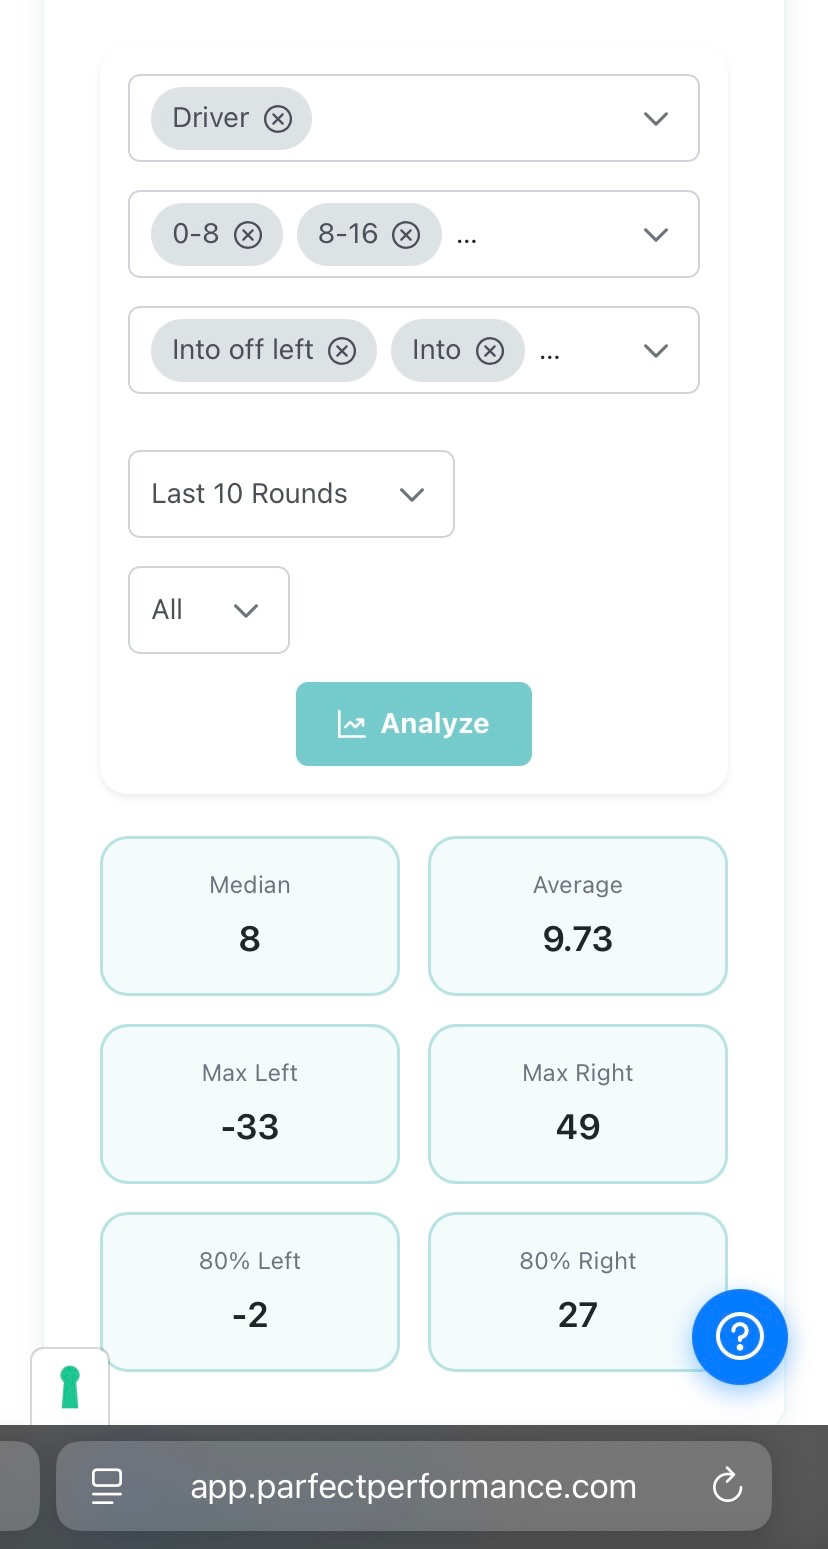Remove the 'Into' wind condition chip
The width and height of the screenshot is (828, 1549).
(489, 351)
